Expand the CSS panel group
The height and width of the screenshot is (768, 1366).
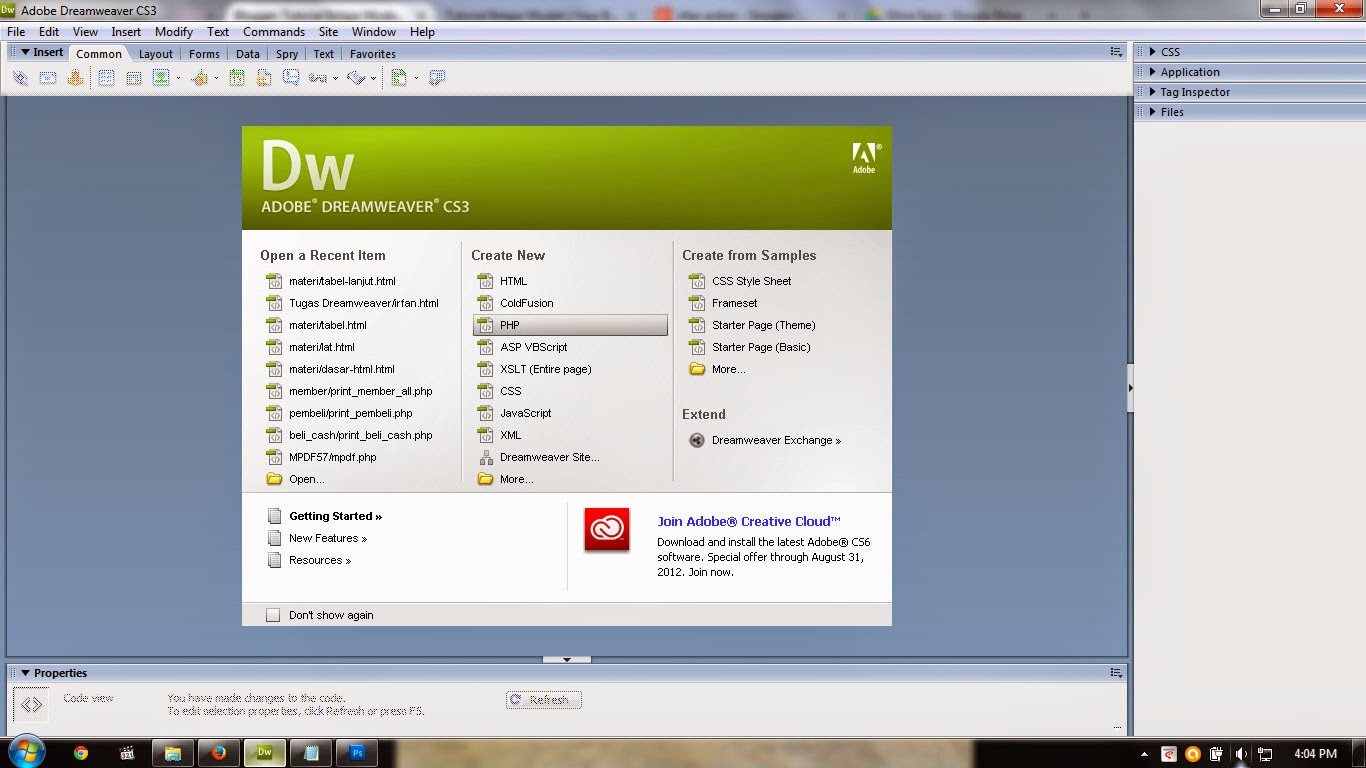pos(1153,52)
